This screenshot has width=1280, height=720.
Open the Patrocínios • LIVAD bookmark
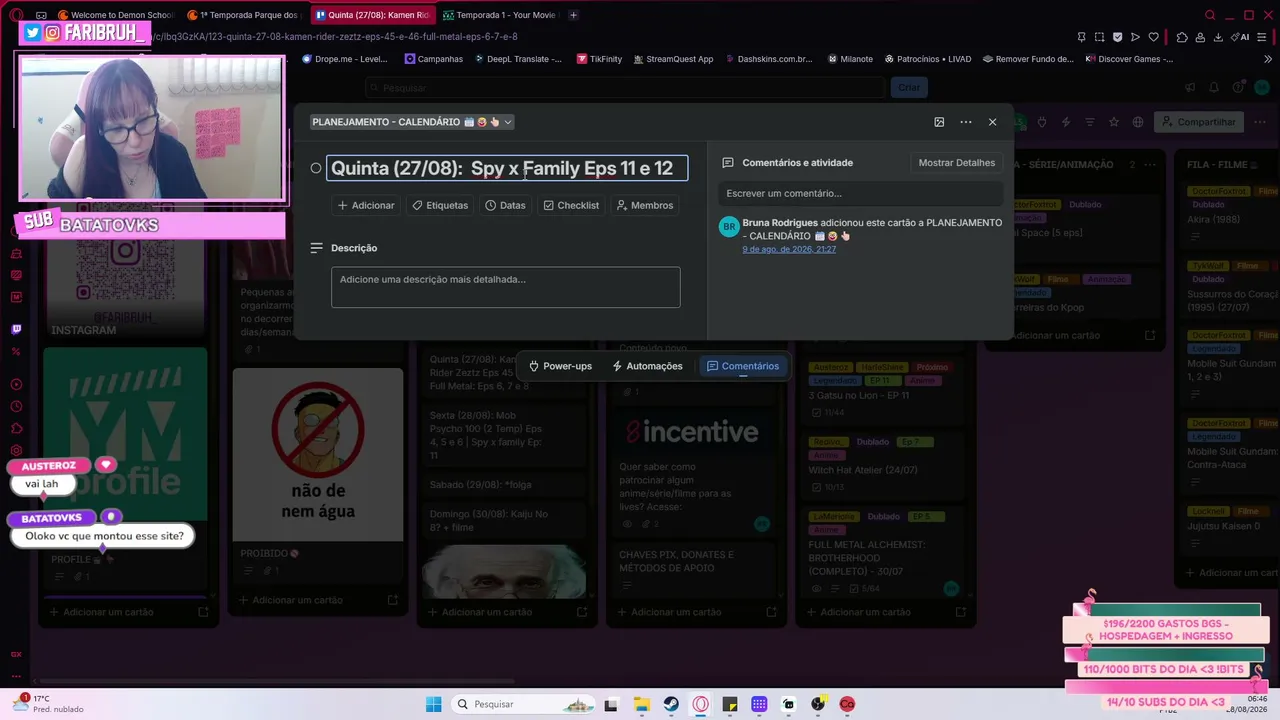(927, 59)
